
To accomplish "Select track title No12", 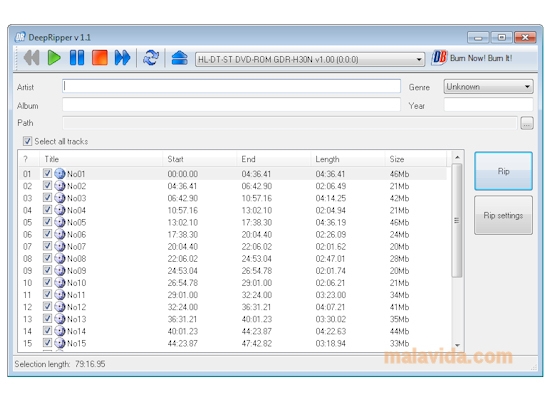I will [76, 307].
